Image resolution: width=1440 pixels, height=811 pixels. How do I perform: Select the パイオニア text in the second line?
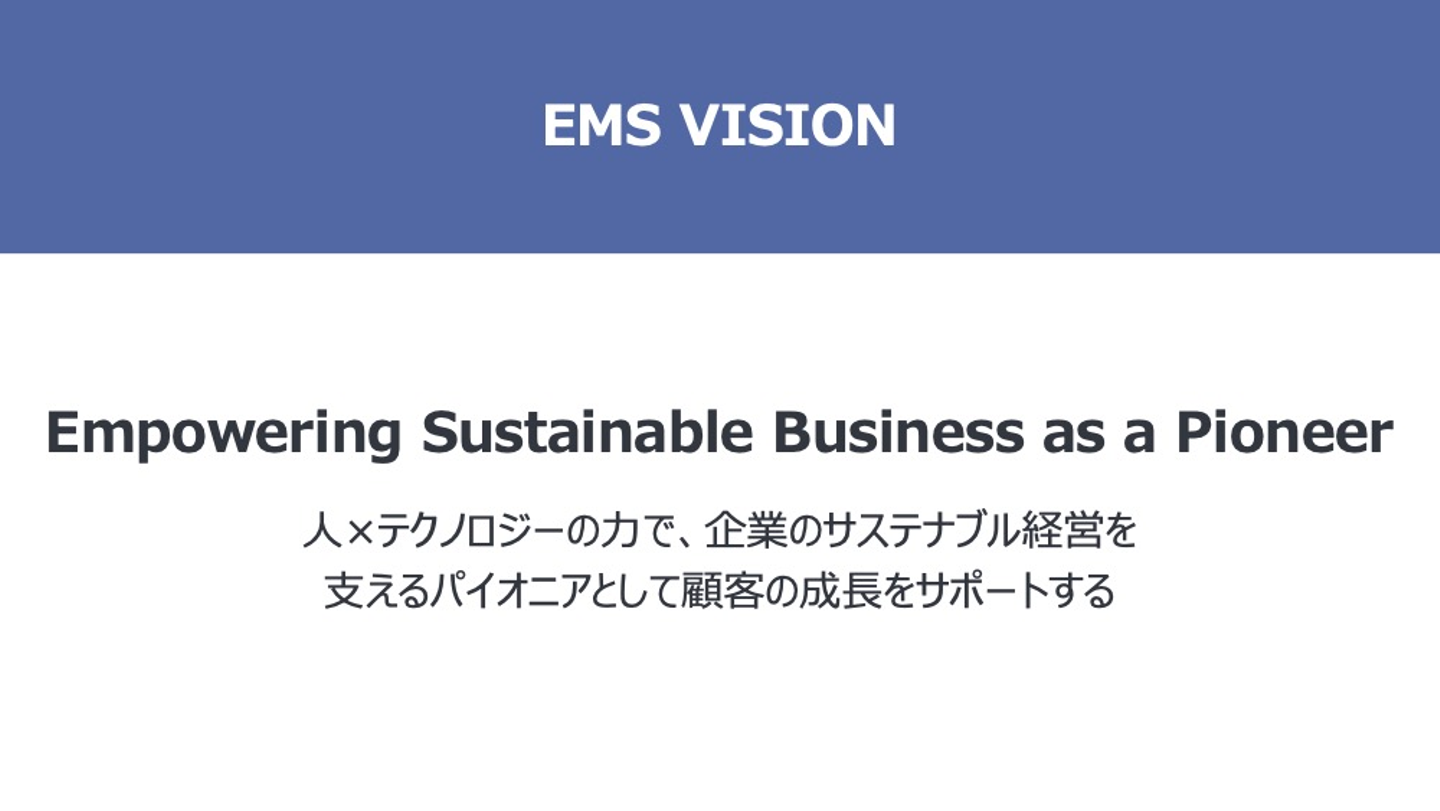pyautogui.click(x=493, y=591)
